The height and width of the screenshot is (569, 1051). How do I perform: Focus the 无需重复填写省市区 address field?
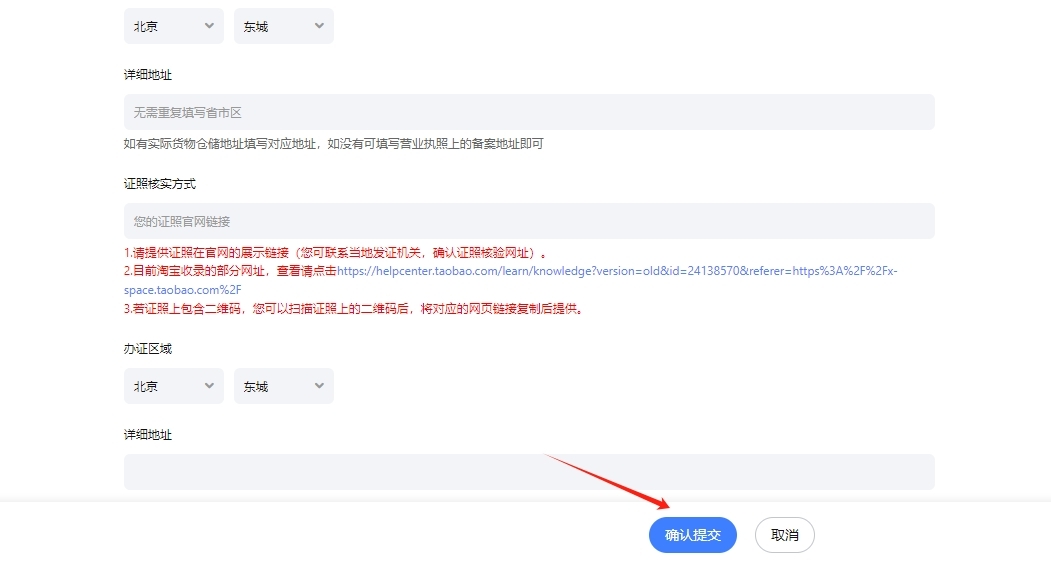pyautogui.click(x=528, y=112)
